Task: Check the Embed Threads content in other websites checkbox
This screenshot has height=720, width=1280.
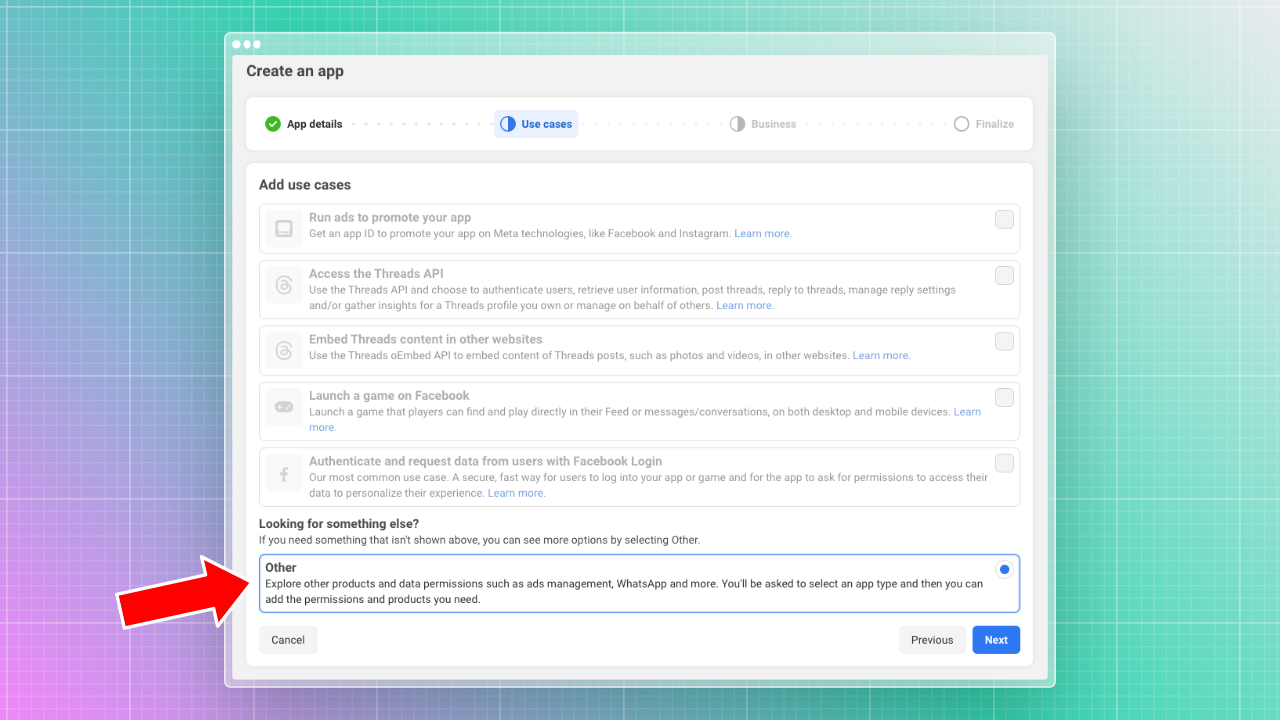Action: click(1004, 341)
